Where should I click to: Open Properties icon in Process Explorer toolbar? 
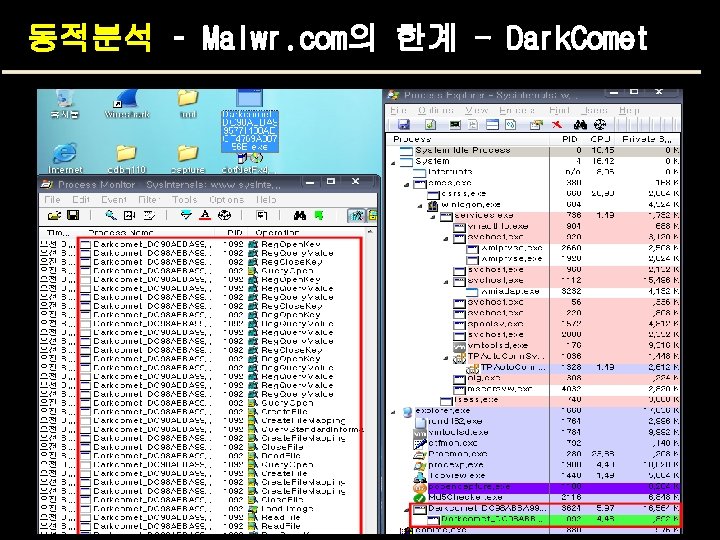point(535,124)
